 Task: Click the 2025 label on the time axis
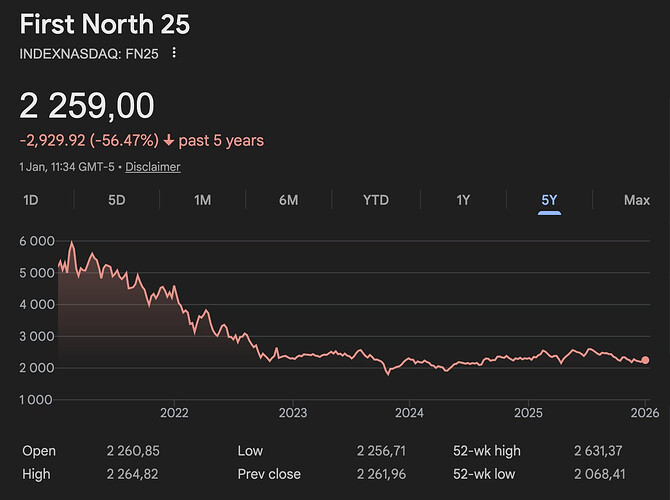[x=528, y=412]
